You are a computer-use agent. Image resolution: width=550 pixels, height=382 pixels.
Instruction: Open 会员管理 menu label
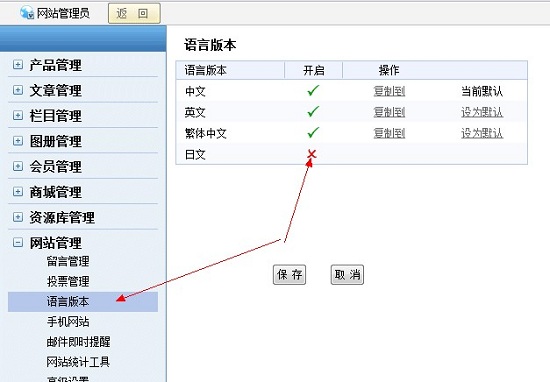pyautogui.click(x=55, y=167)
